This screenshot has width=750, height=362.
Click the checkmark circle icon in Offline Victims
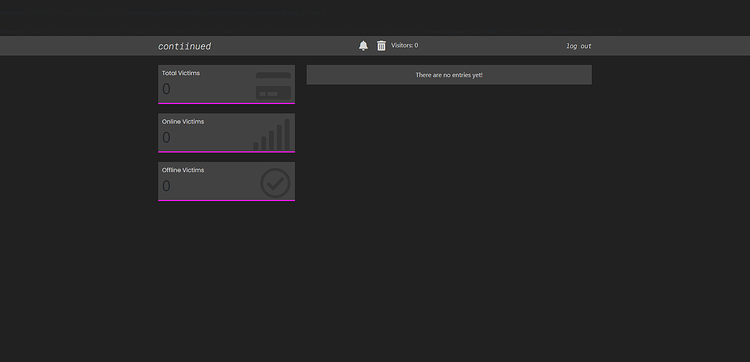(276, 183)
